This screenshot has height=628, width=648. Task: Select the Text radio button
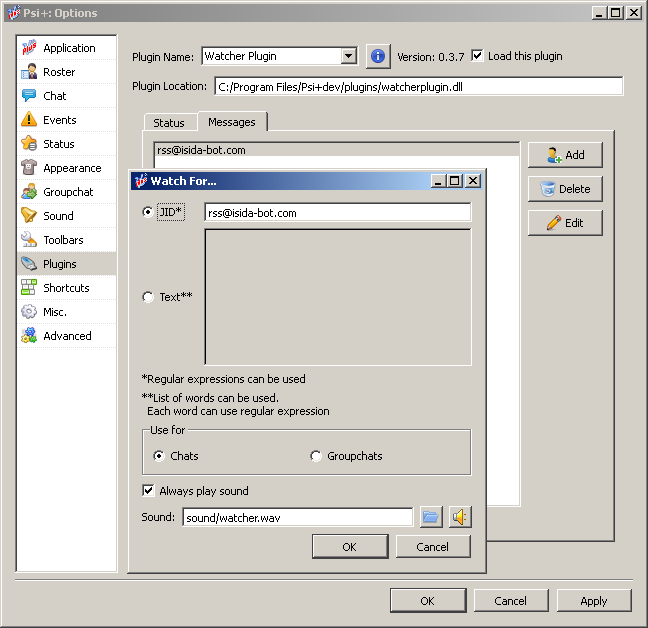[x=149, y=297]
